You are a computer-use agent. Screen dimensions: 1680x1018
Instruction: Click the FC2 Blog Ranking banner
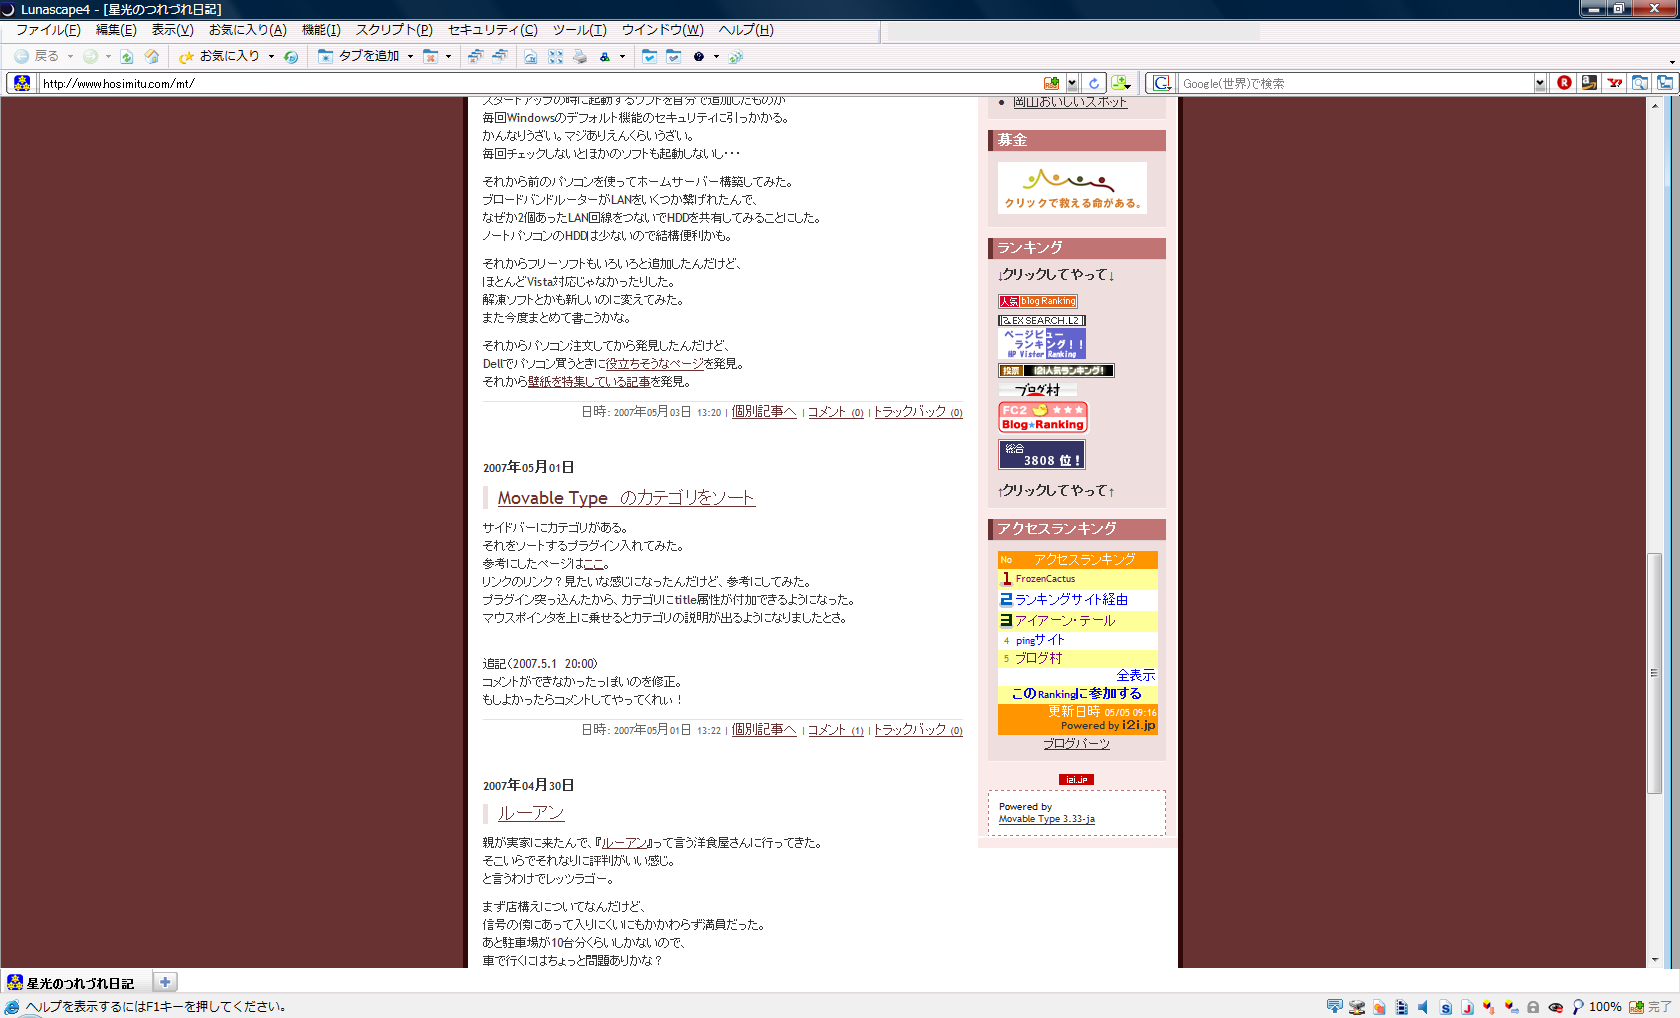(1042, 417)
